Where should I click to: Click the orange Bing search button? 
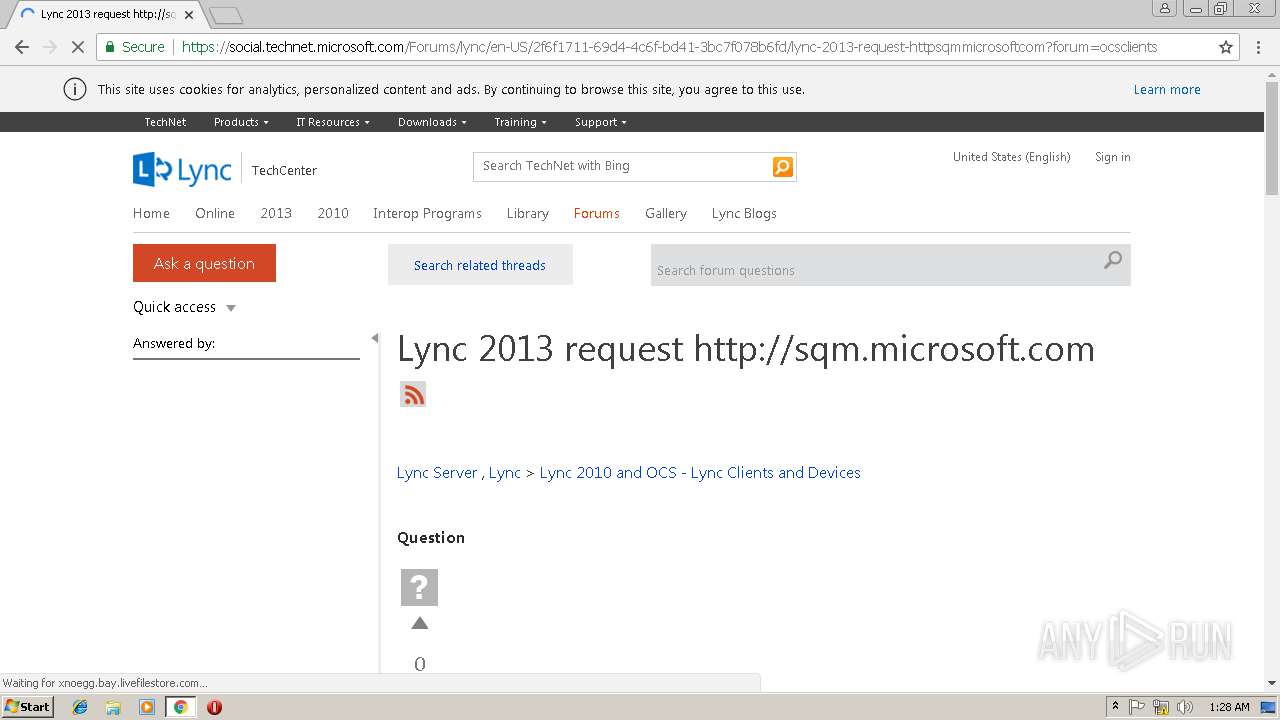tap(783, 167)
